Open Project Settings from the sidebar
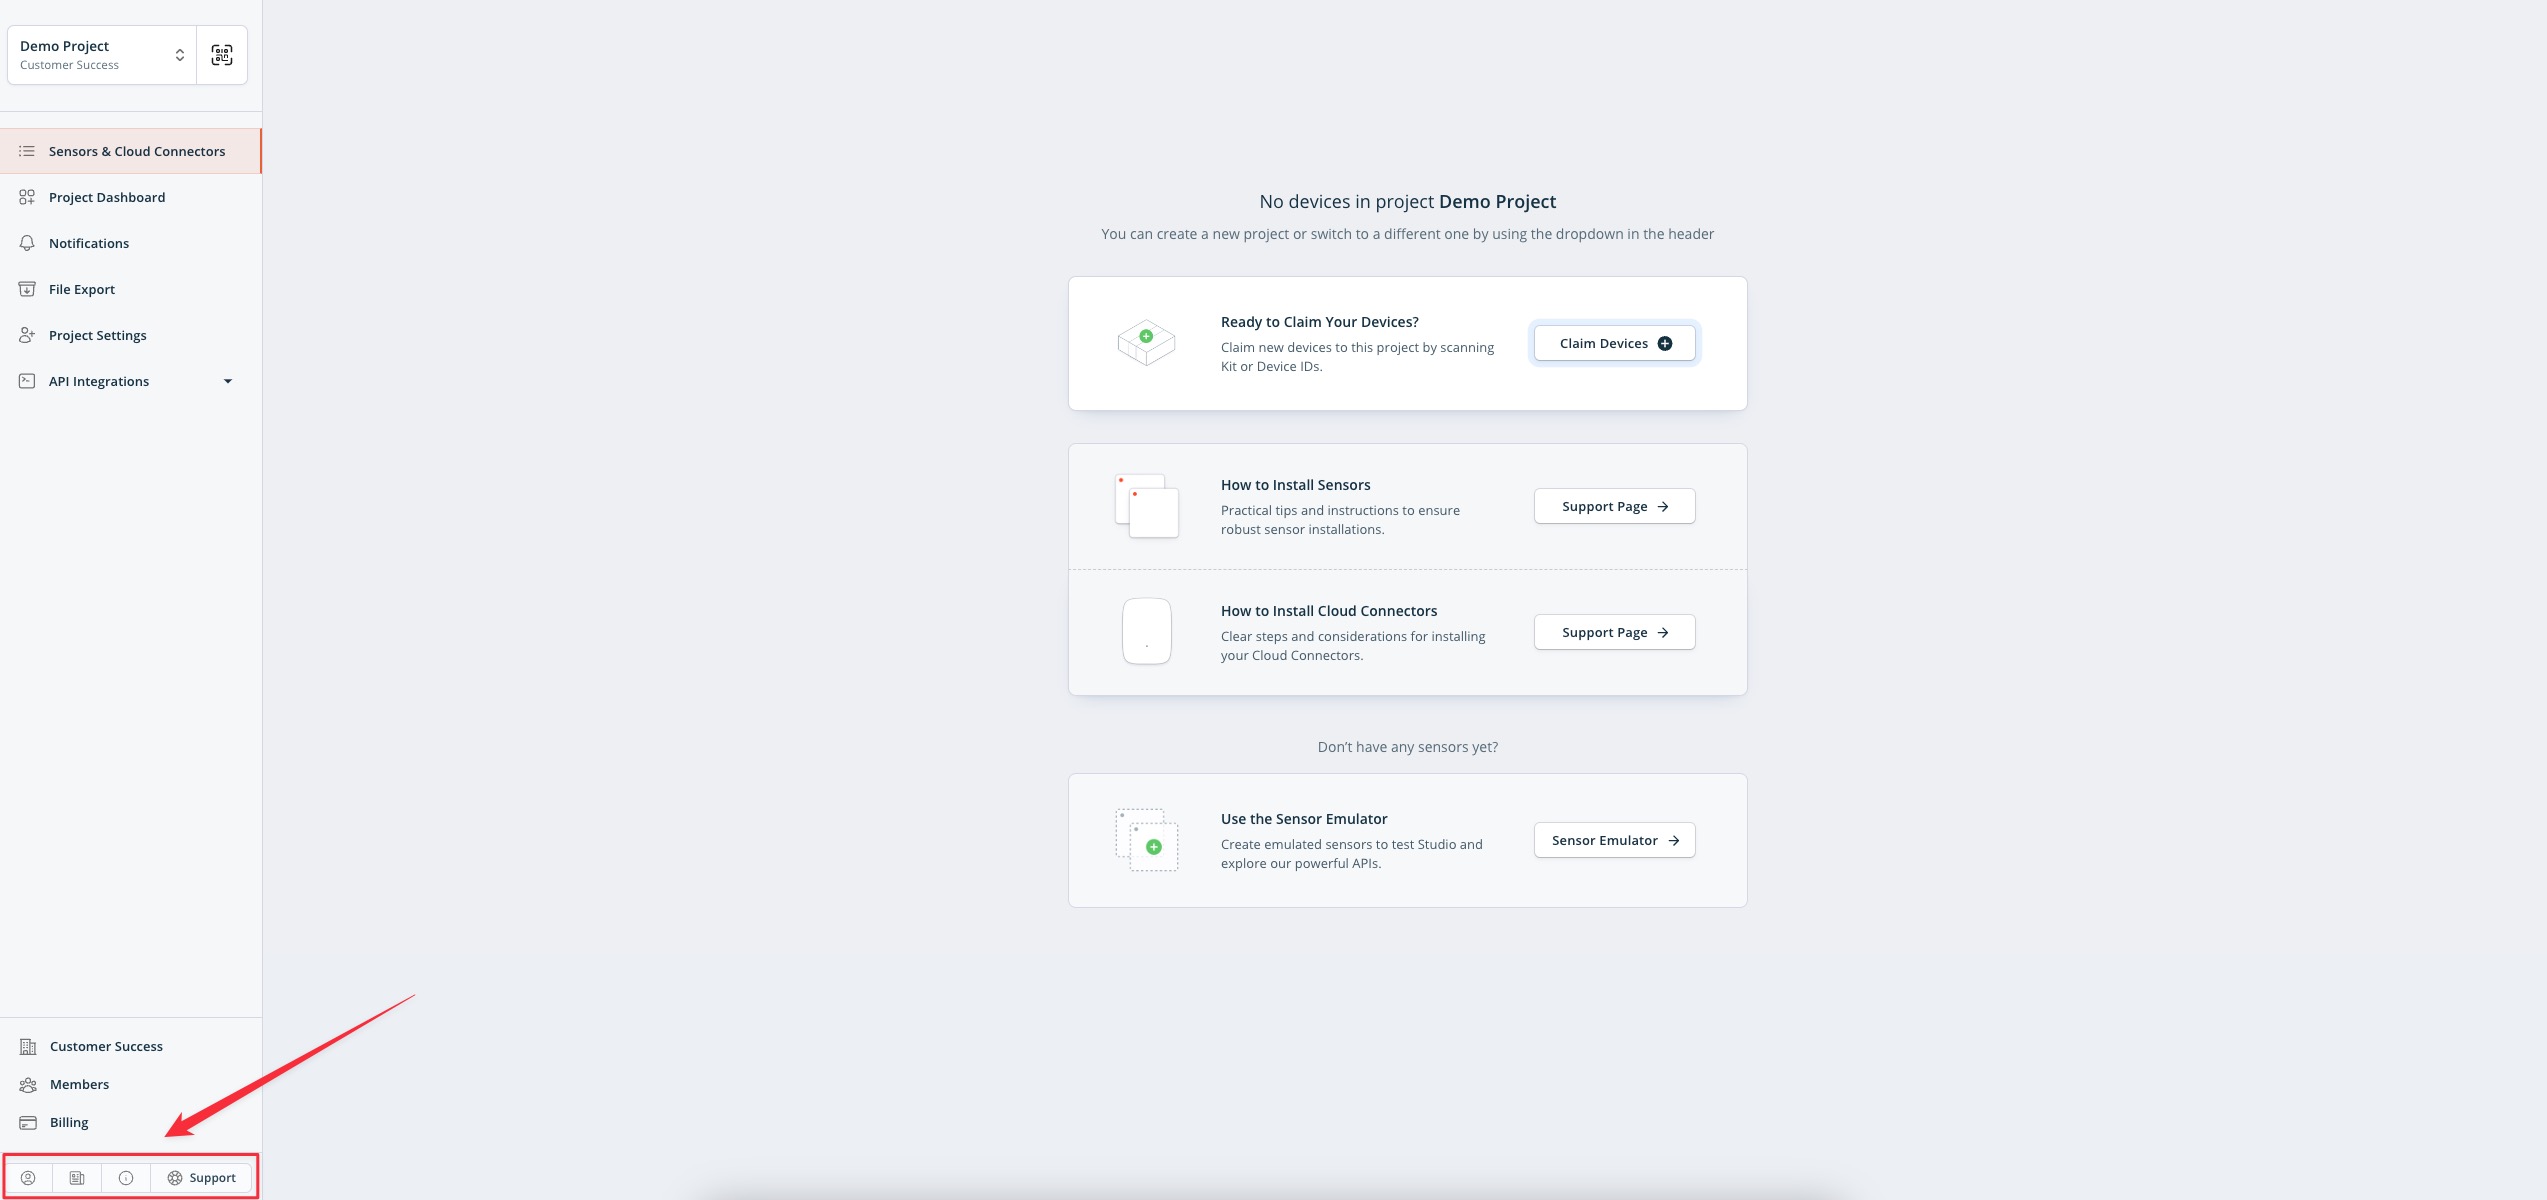Image resolution: width=2547 pixels, height=1200 pixels. tap(98, 336)
